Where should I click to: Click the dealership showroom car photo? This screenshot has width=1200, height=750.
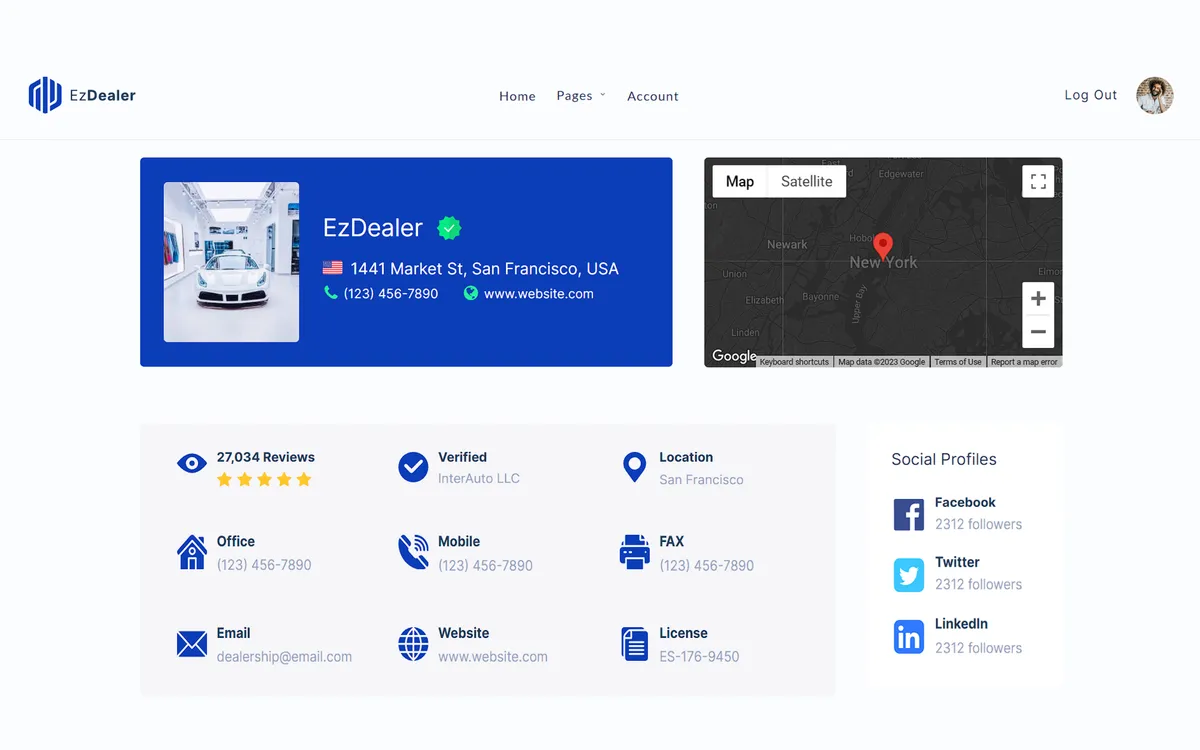tap(231, 262)
